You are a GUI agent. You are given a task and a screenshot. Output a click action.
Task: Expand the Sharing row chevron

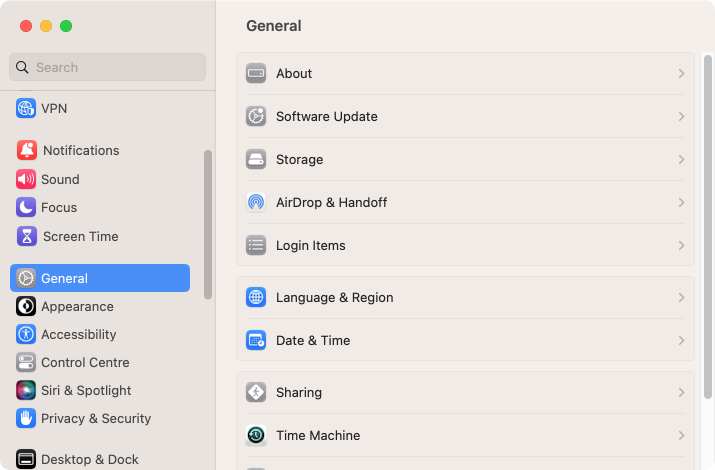[x=681, y=393]
